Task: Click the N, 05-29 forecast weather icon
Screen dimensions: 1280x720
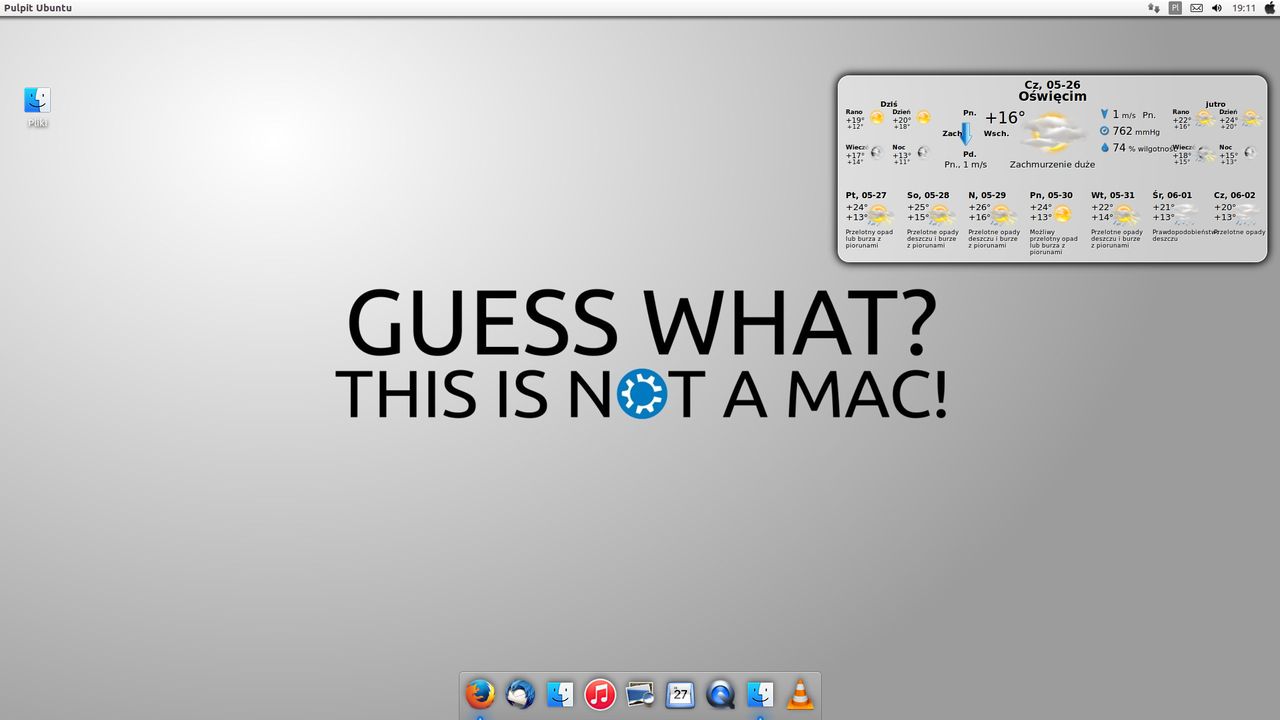Action: pyautogui.click(x=1003, y=214)
